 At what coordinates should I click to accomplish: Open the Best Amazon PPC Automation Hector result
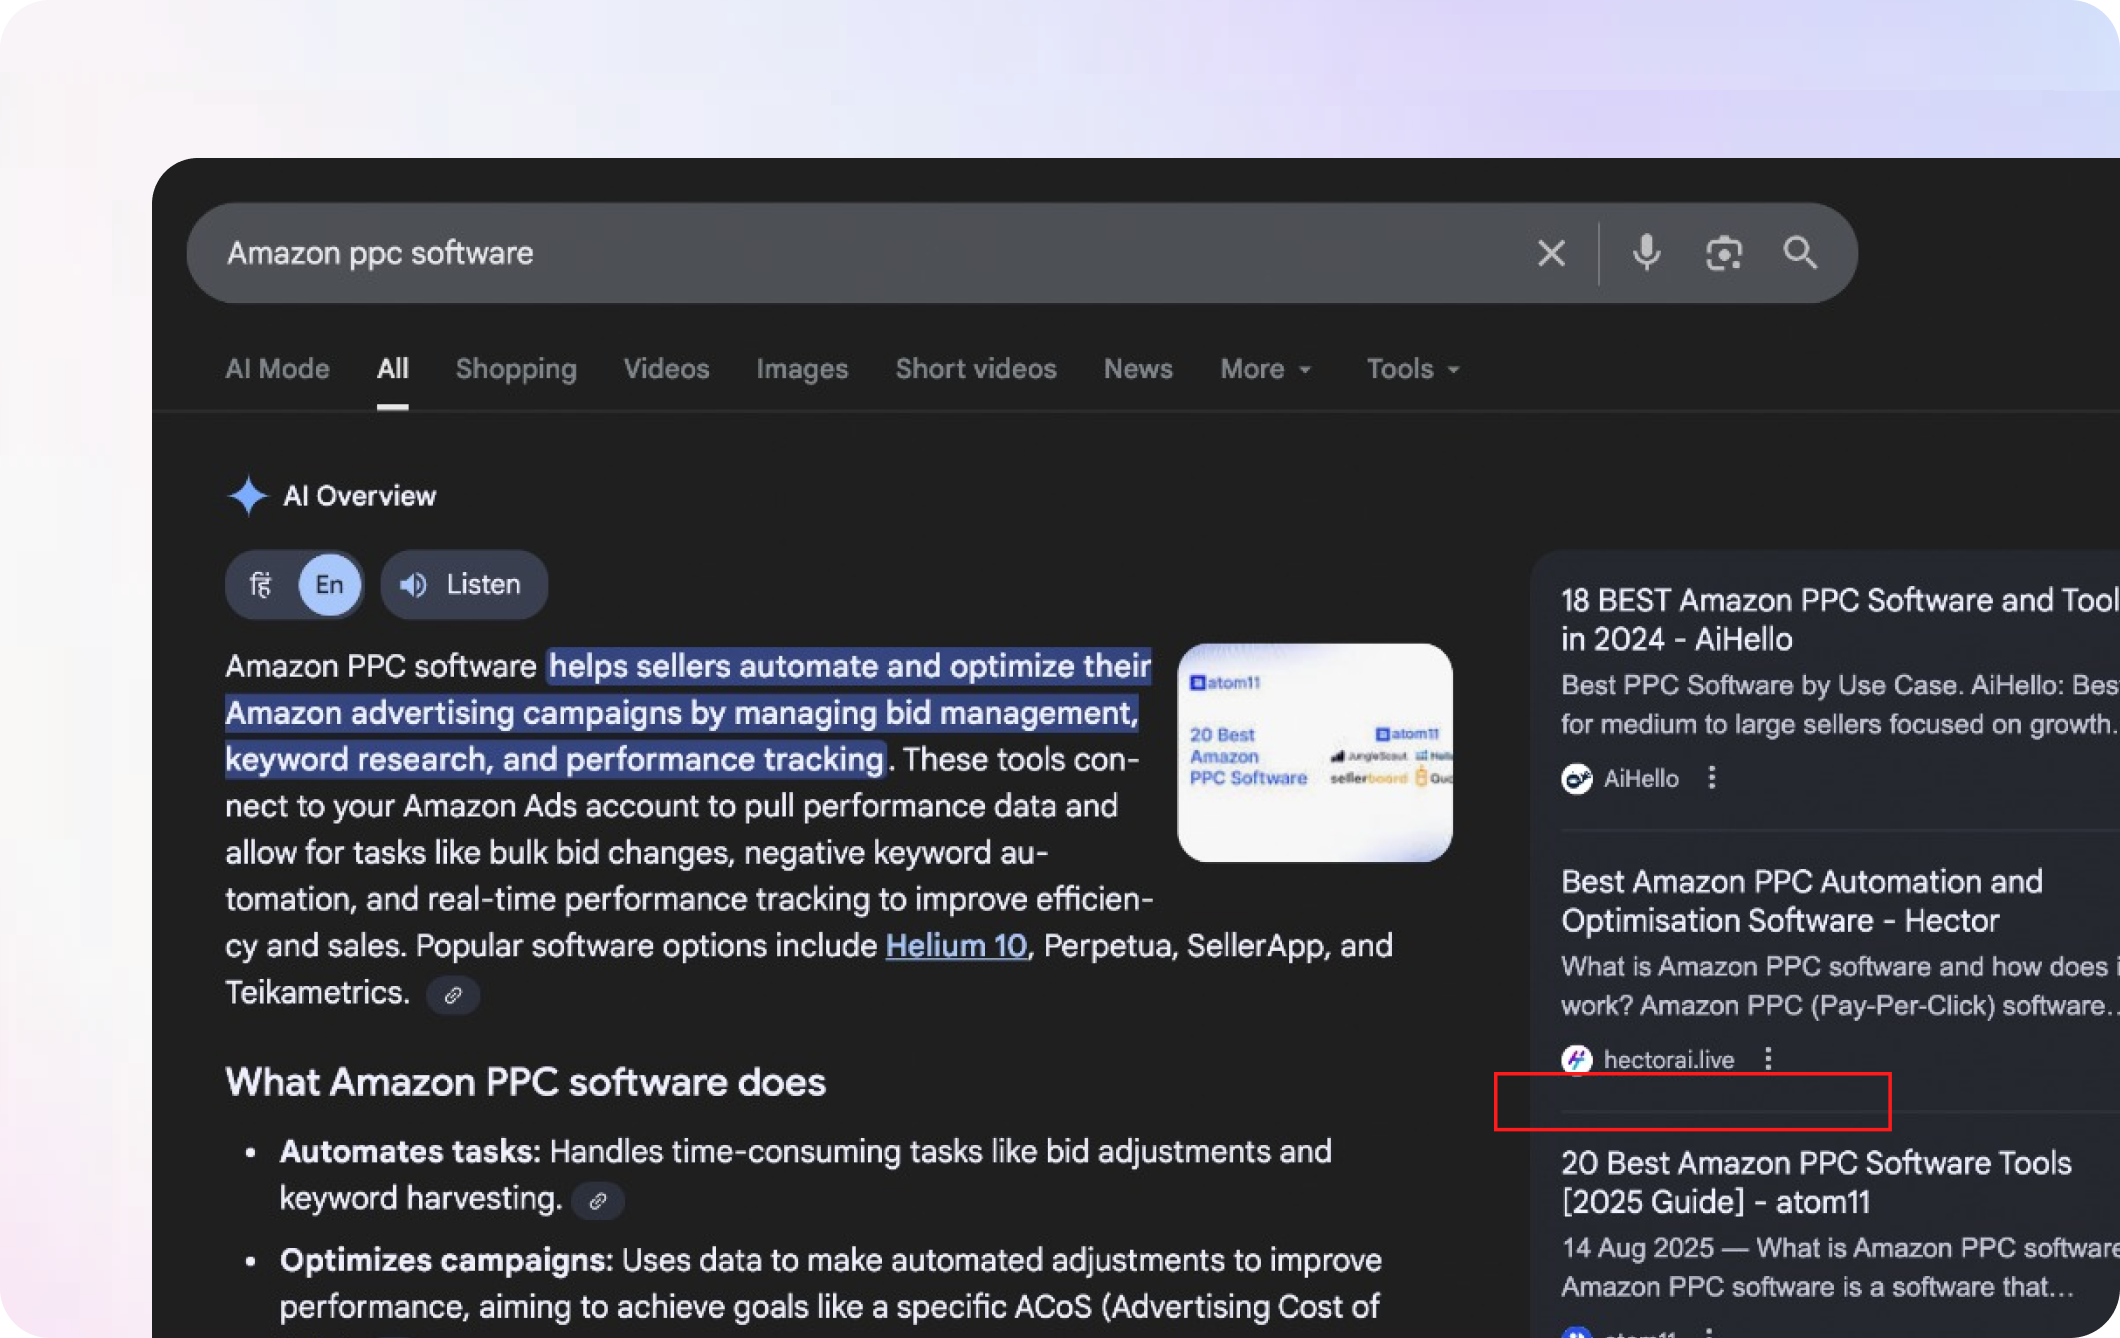point(1802,901)
